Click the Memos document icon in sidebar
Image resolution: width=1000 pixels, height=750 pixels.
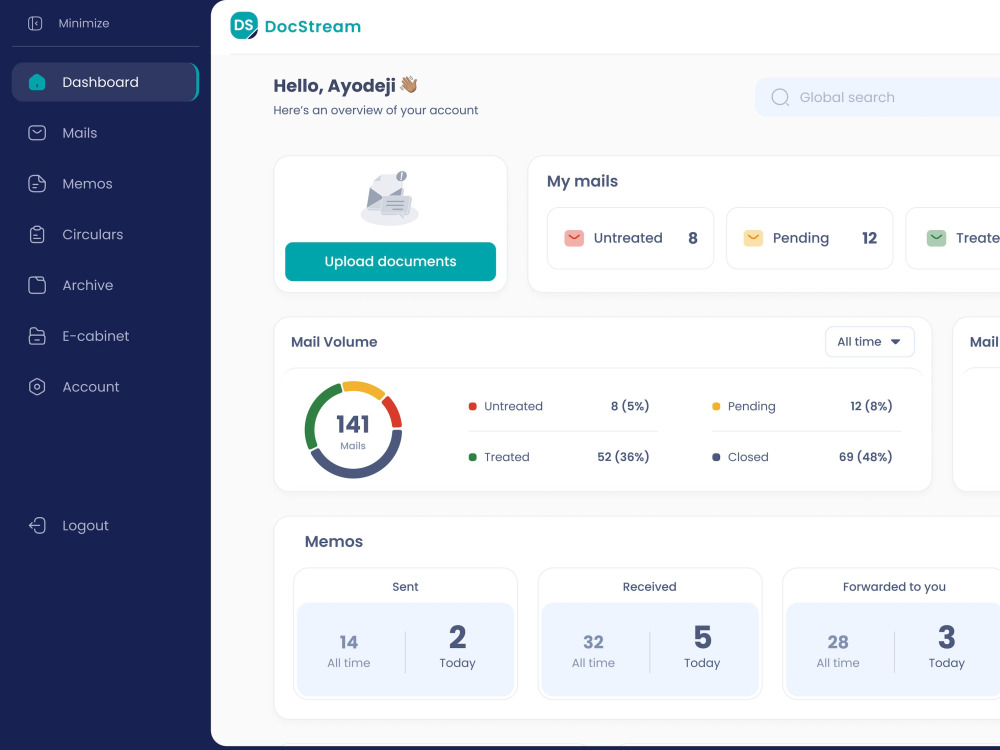click(x=37, y=184)
